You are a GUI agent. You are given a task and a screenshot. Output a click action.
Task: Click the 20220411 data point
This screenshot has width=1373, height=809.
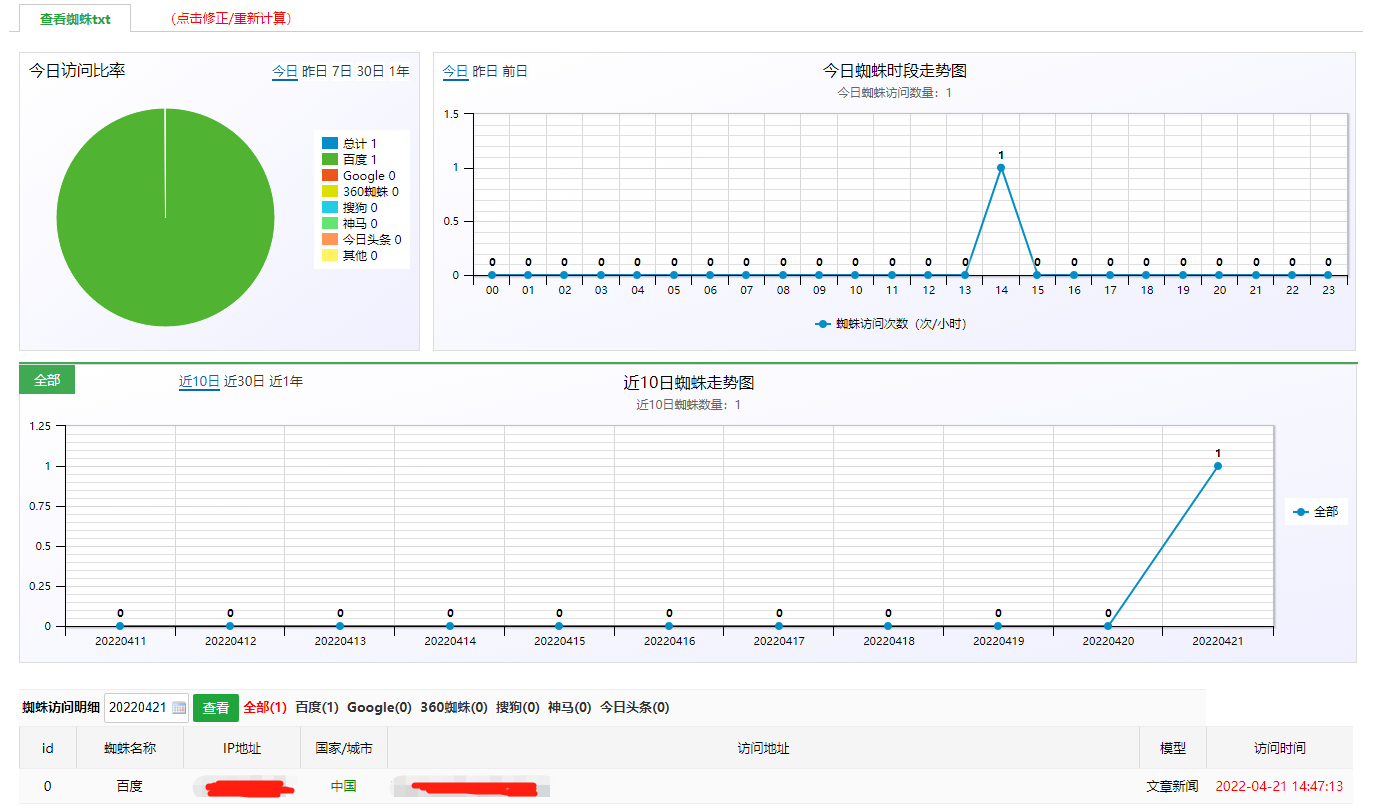click(x=120, y=626)
